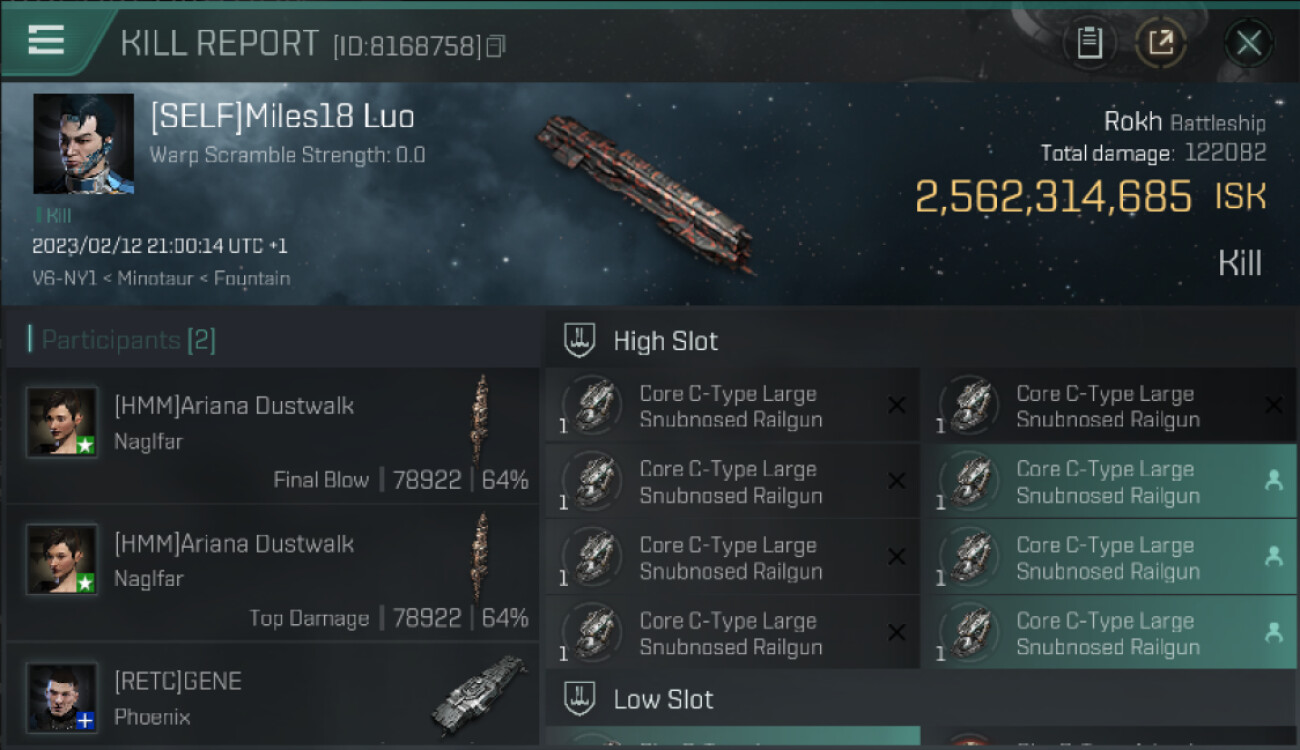The image size is (1300, 750).
Task: Close the kill report window
Action: click(x=1248, y=43)
